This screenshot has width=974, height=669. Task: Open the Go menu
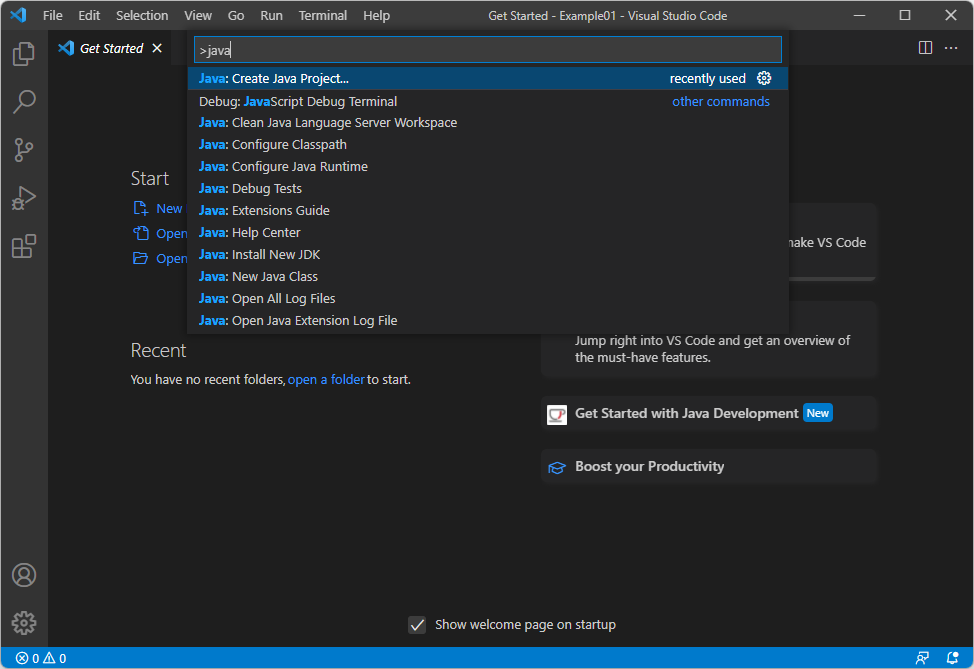(235, 16)
